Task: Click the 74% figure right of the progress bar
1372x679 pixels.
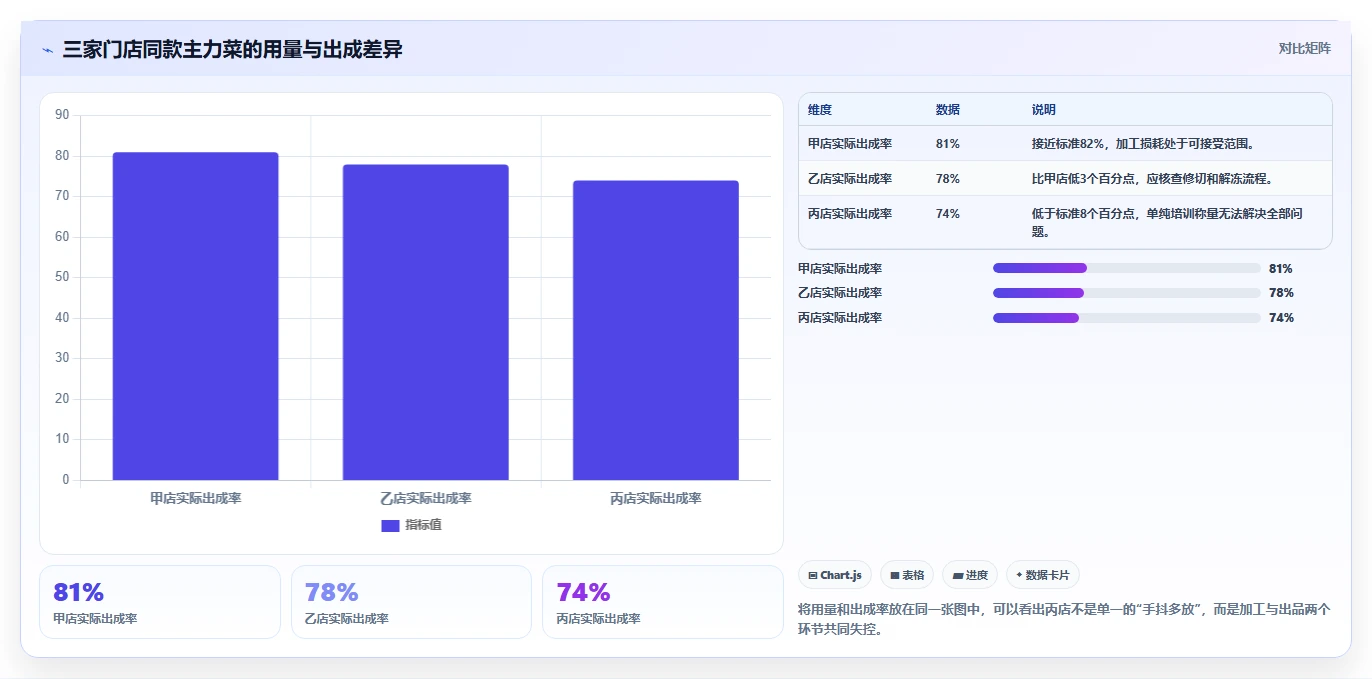Action: [1281, 318]
